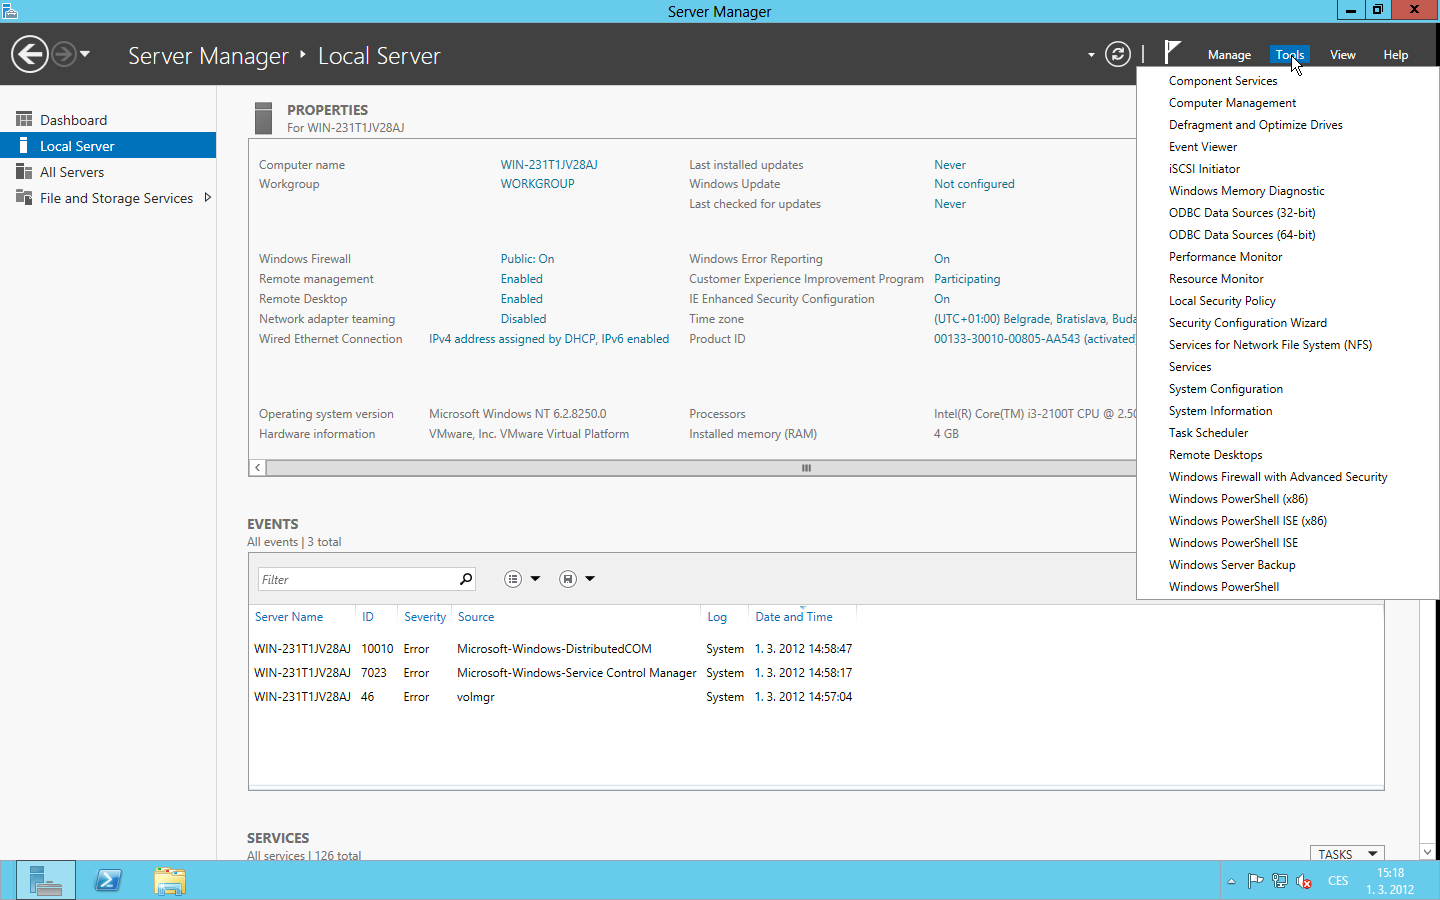Open Services entry in Tools menu
Viewport: 1440px width, 900px height.
tap(1190, 367)
